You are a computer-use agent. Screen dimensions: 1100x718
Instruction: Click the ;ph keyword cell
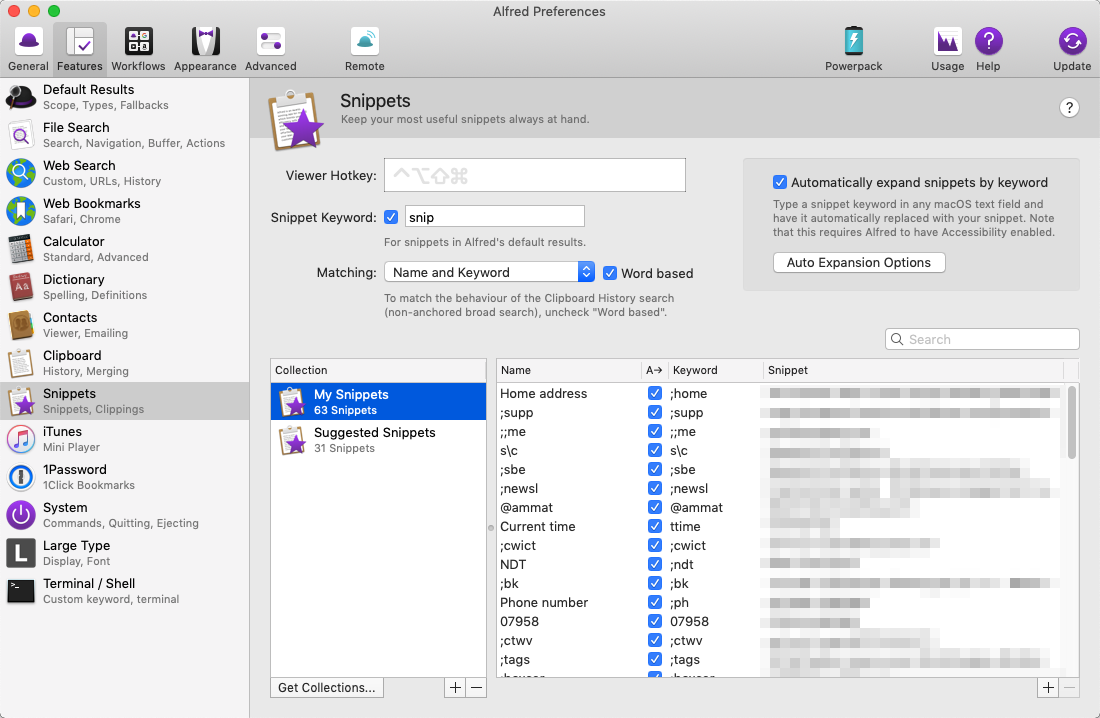pyautogui.click(x=679, y=602)
